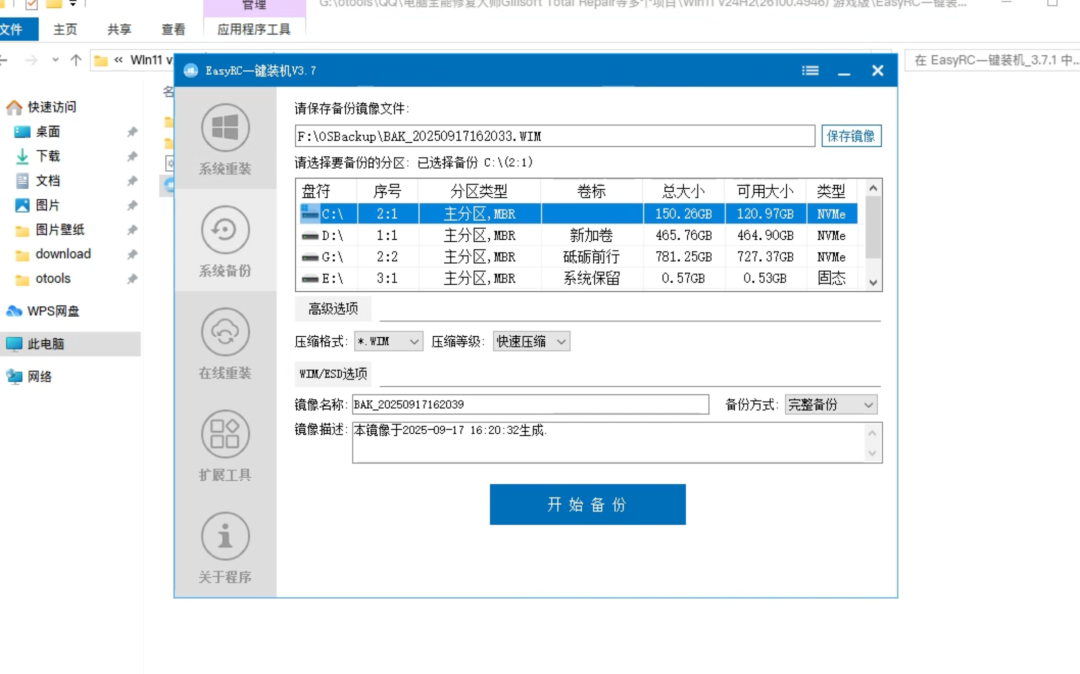Open the 系统重装 system reinstall section

225,139
